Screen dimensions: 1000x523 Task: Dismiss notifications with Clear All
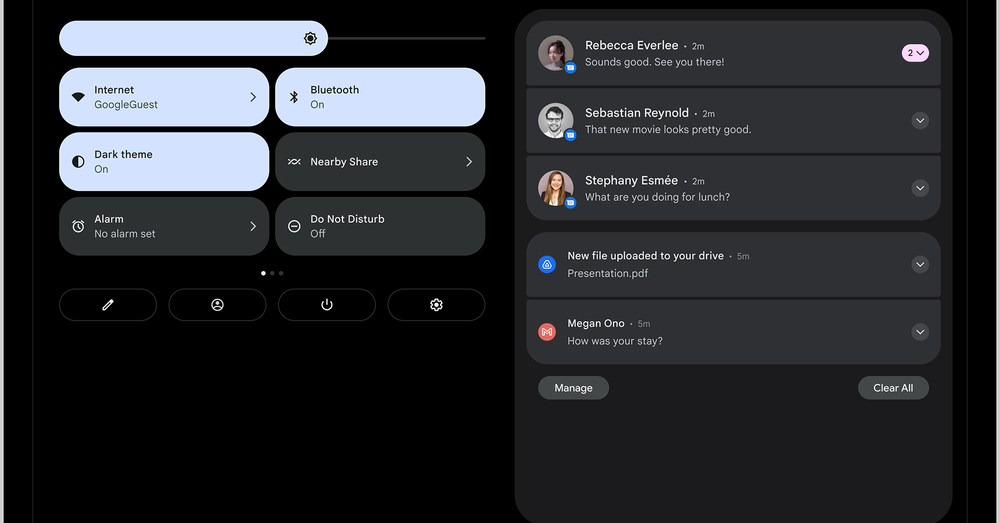pos(893,388)
